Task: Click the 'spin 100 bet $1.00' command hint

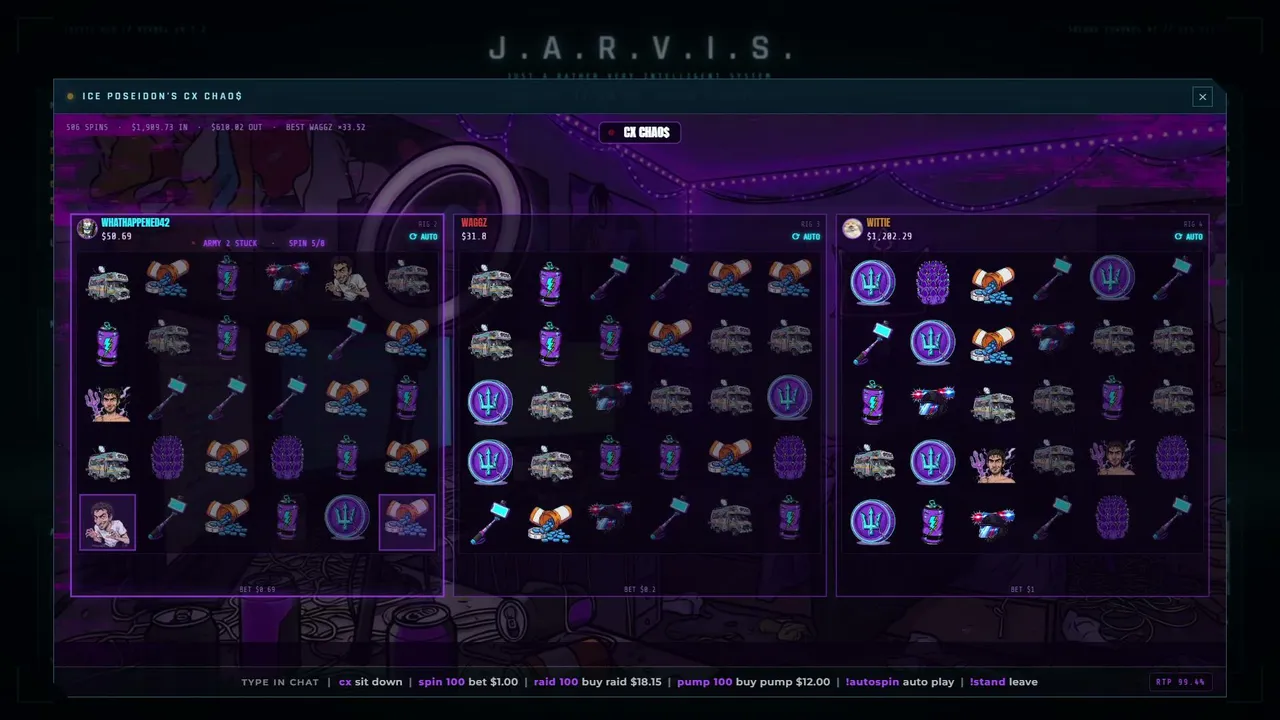Action: [468, 682]
